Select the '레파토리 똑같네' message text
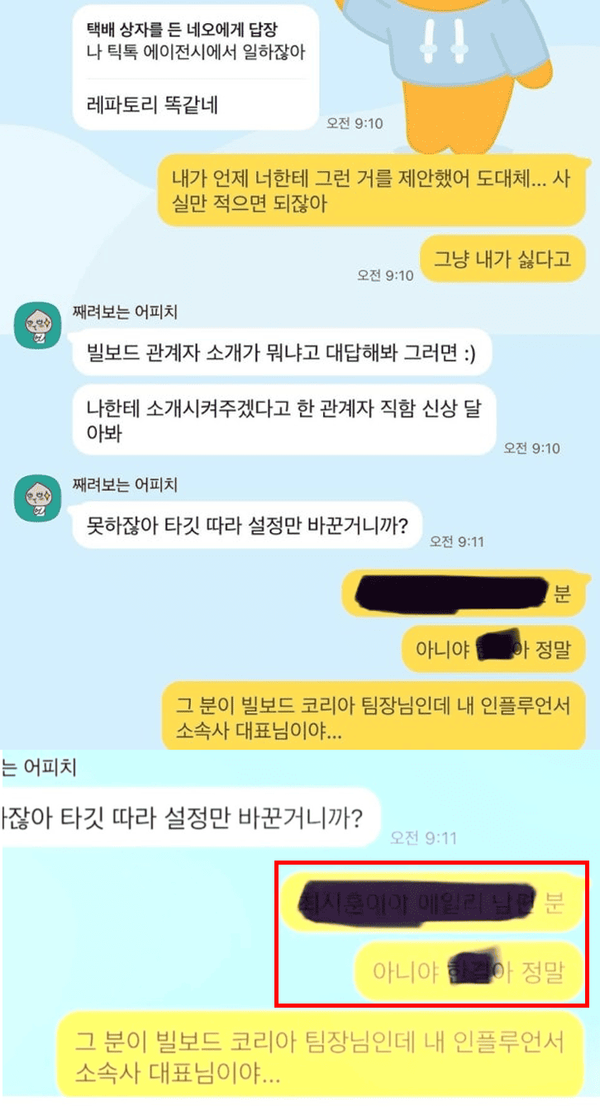This screenshot has height=1111, width=600. [x=152, y=105]
